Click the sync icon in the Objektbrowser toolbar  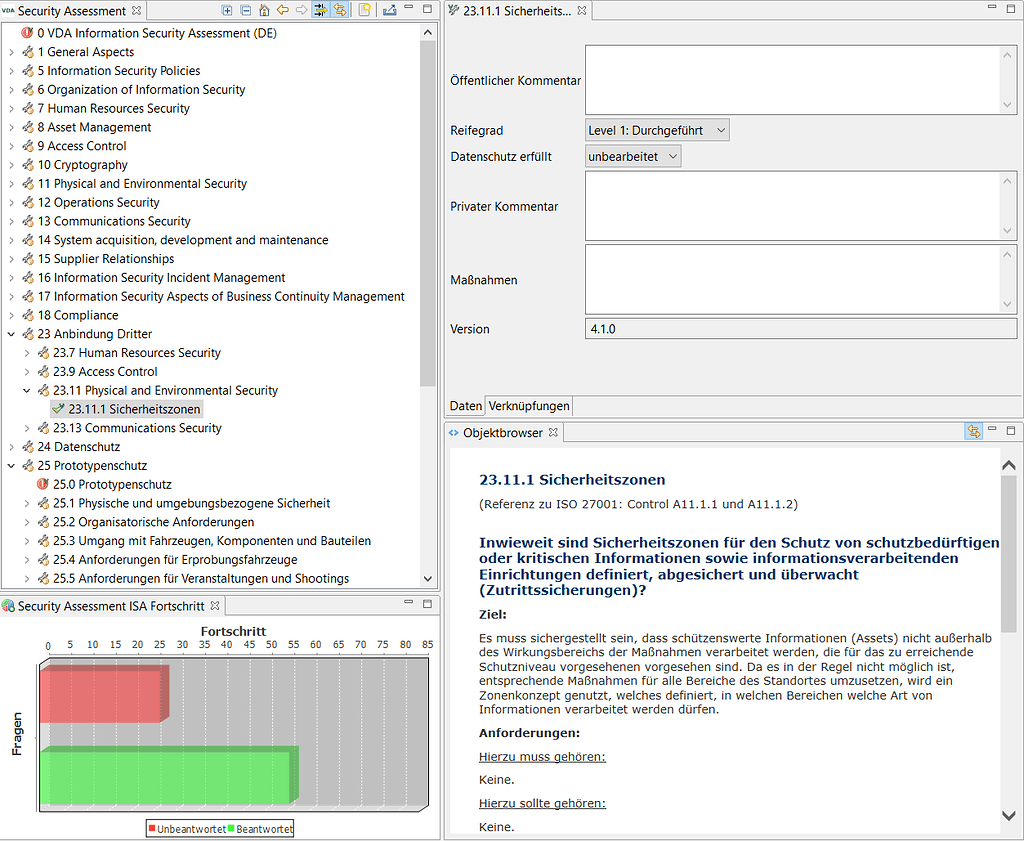(x=975, y=430)
